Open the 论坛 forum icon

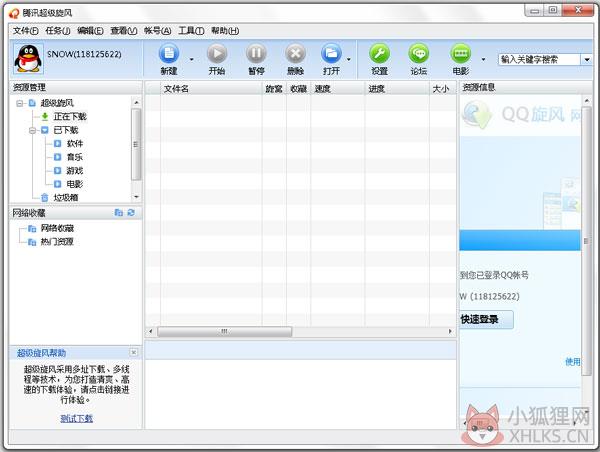coord(419,54)
